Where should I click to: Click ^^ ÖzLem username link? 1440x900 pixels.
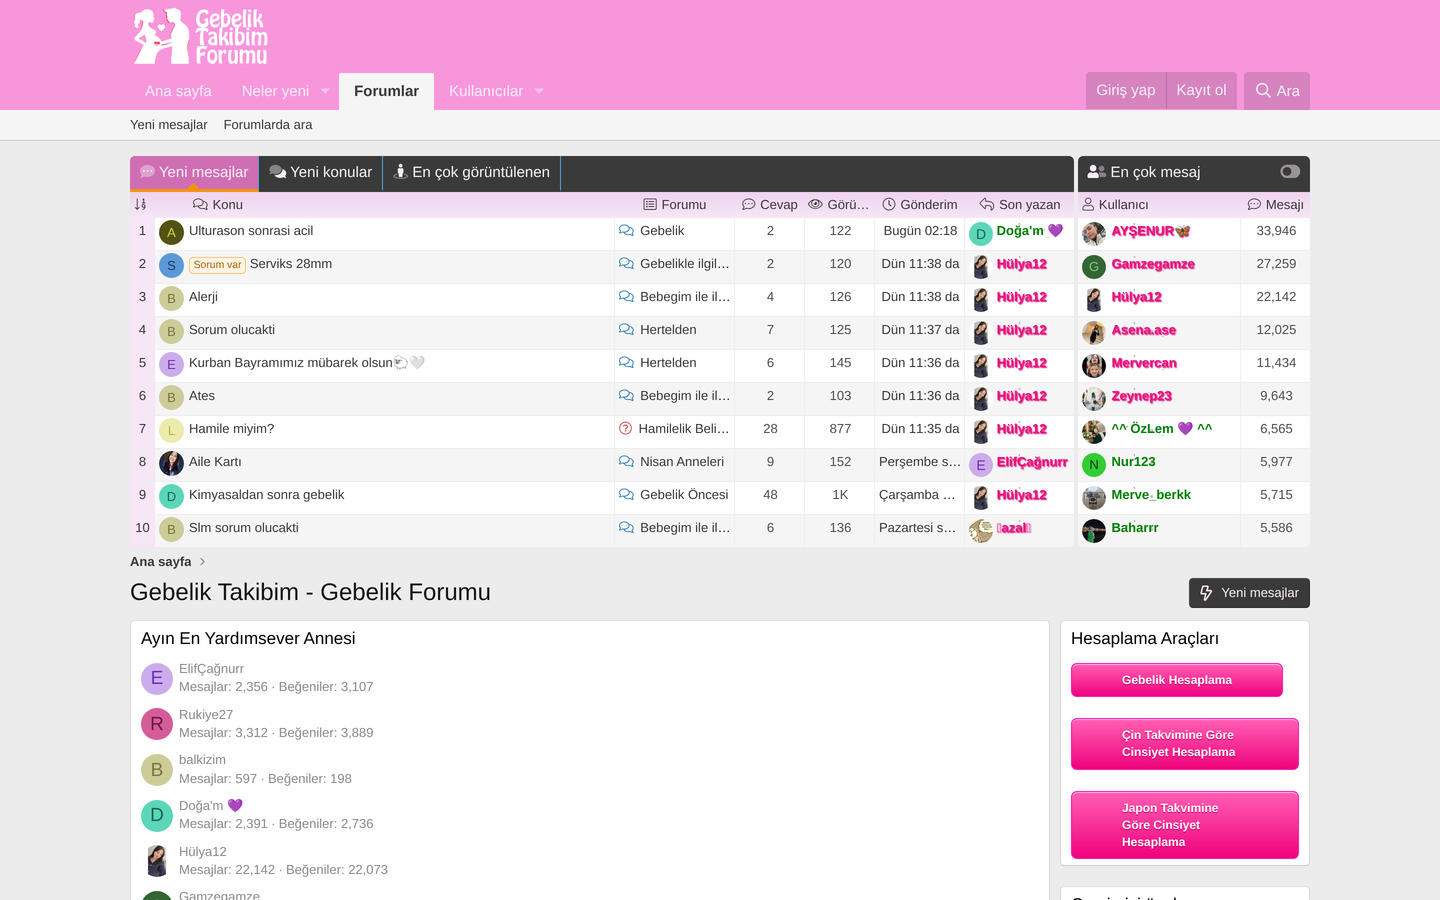1162,429
